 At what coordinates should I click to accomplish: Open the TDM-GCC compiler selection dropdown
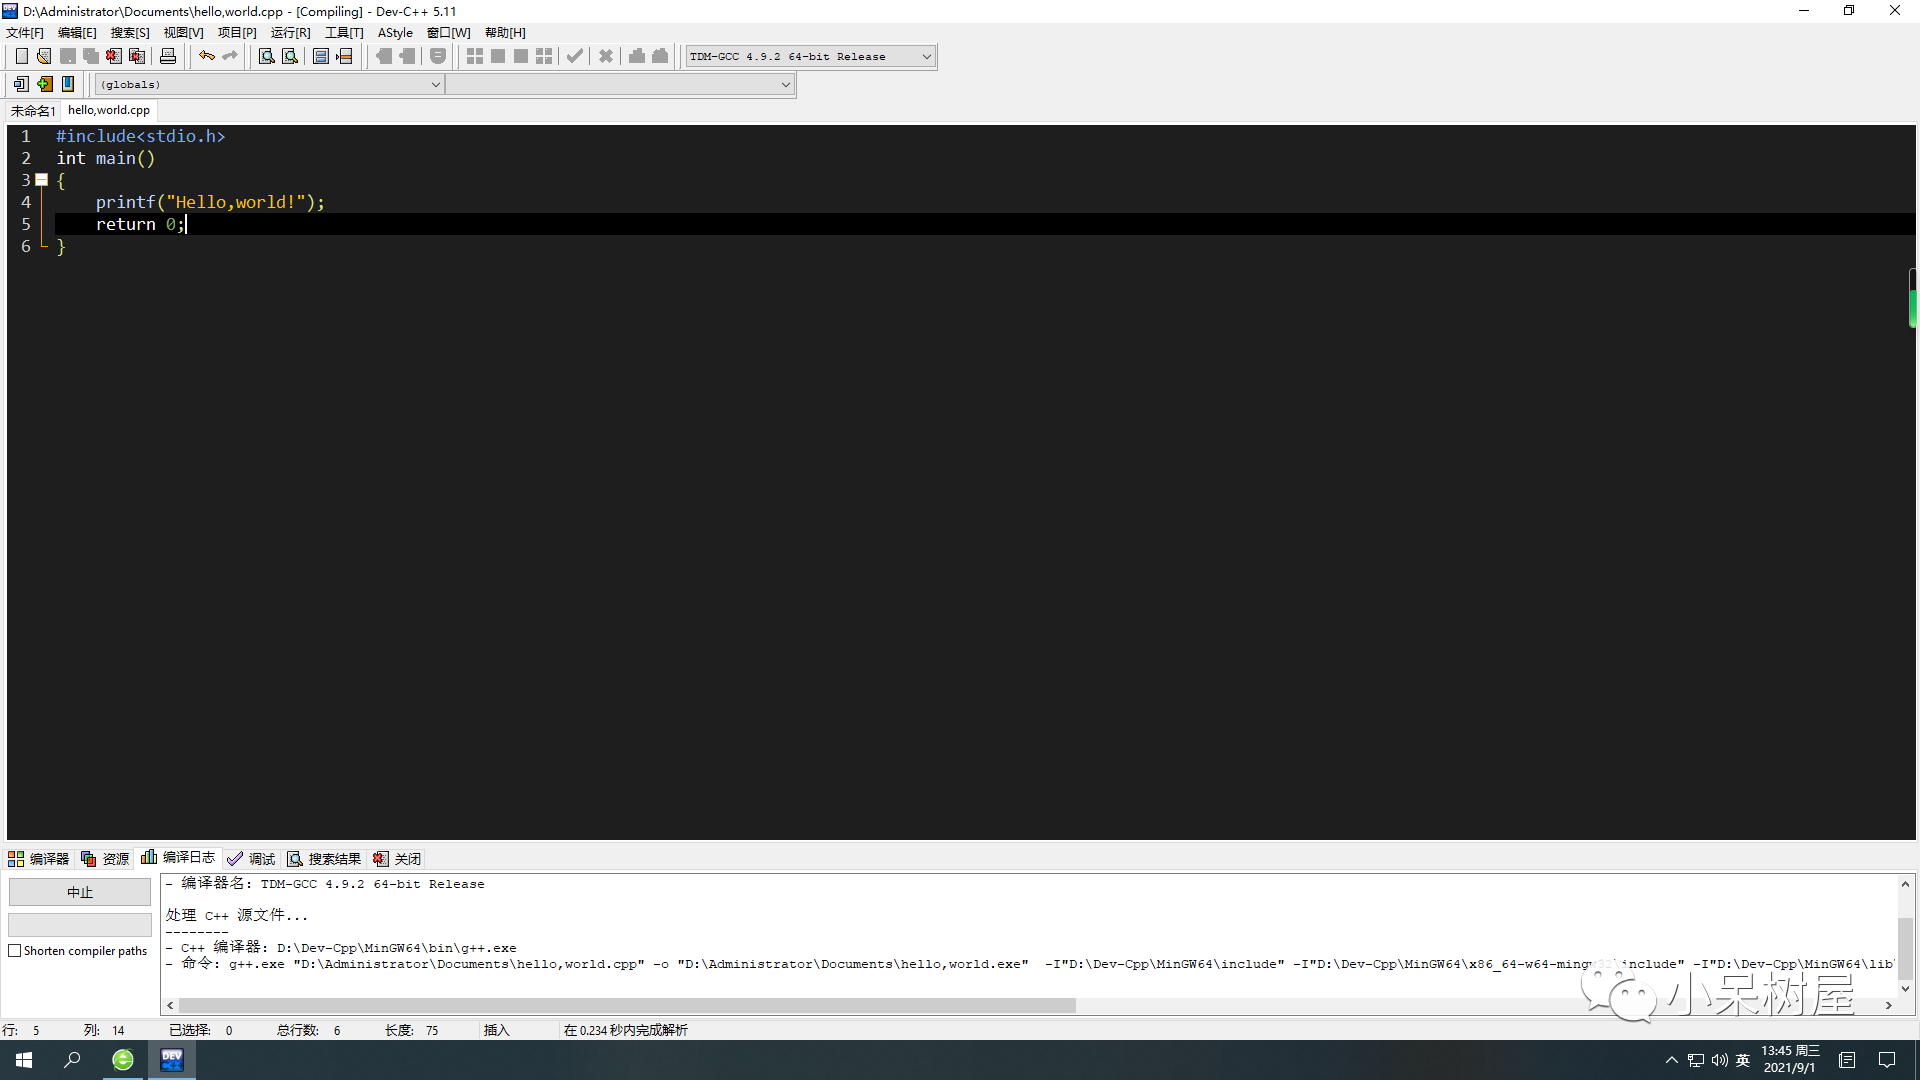pos(926,56)
